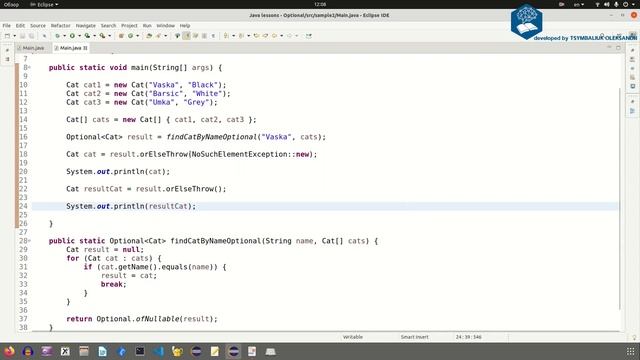Maximize the editor area button
The width and height of the screenshot is (640, 360).
coord(618,48)
